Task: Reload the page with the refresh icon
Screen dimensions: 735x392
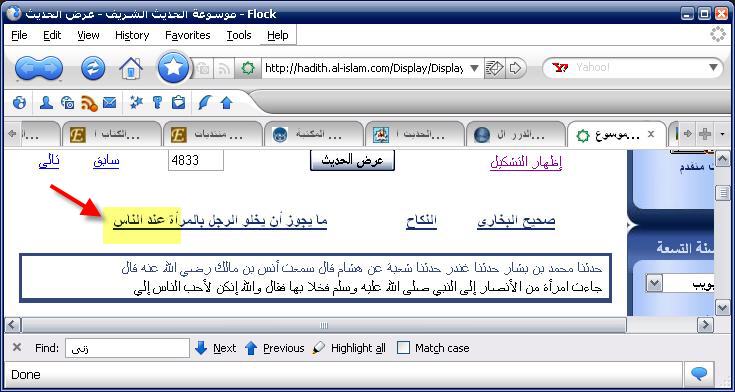Action: pyautogui.click(x=93, y=68)
